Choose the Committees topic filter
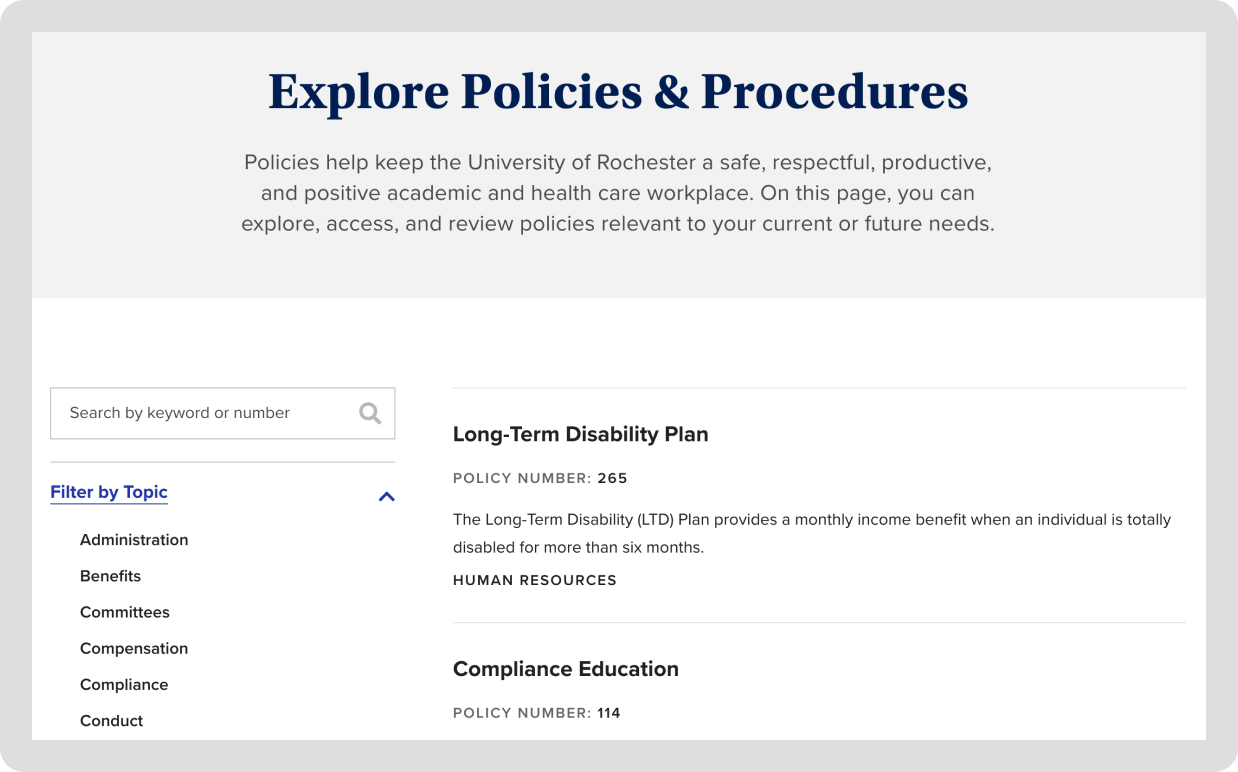The image size is (1238, 772). tap(125, 612)
